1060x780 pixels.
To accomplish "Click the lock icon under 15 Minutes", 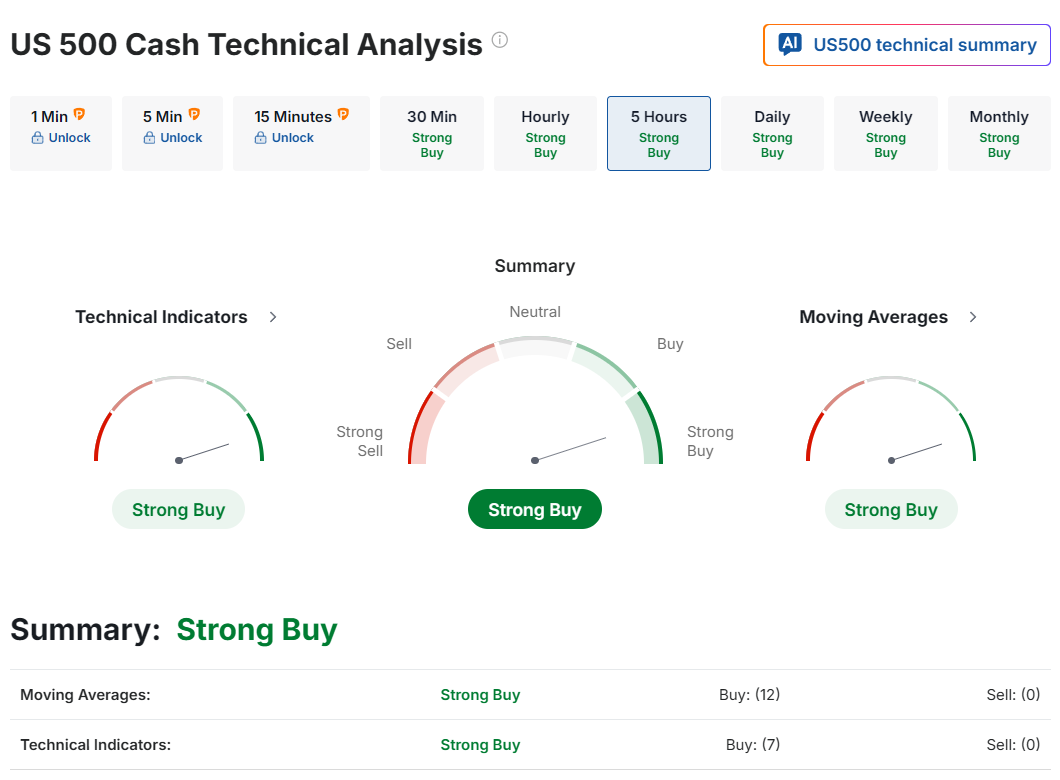I will point(262,138).
